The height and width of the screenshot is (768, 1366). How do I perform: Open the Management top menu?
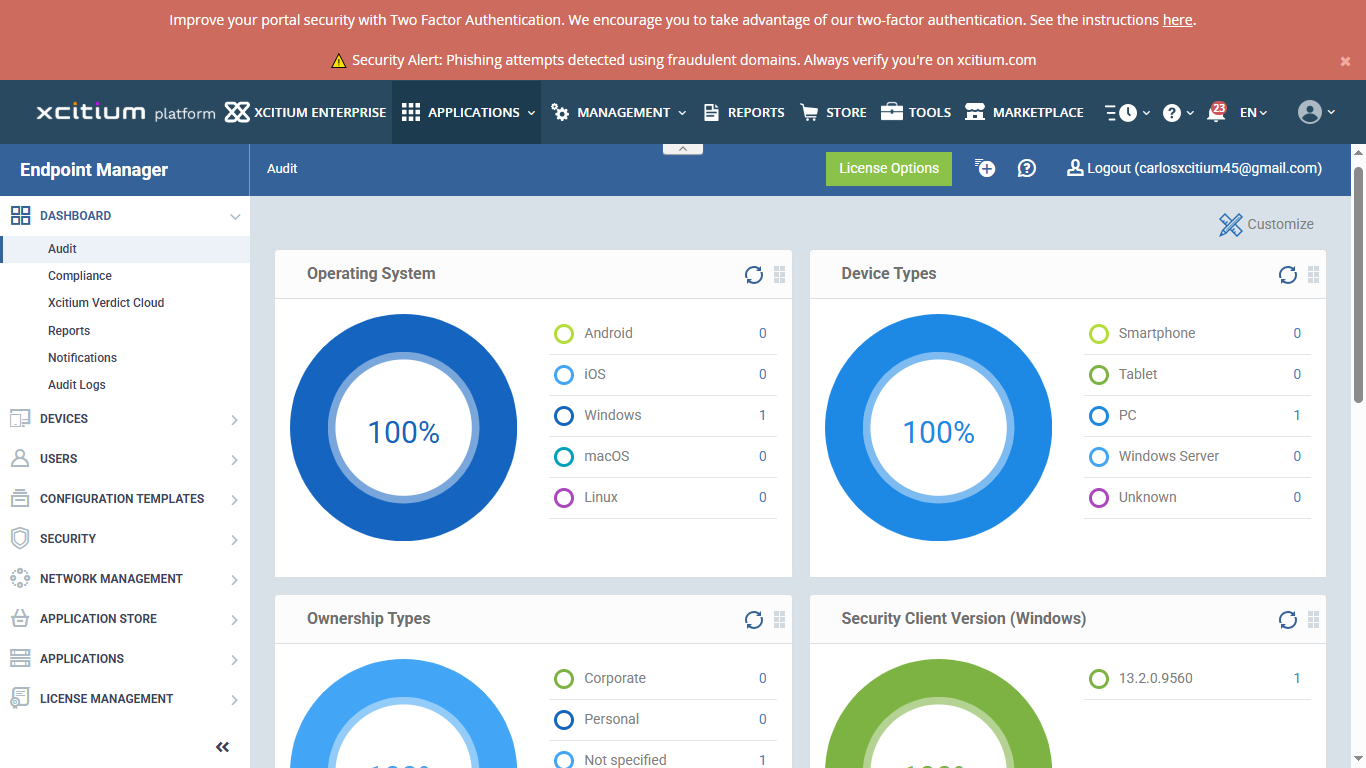pyautogui.click(x=619, y=113)
